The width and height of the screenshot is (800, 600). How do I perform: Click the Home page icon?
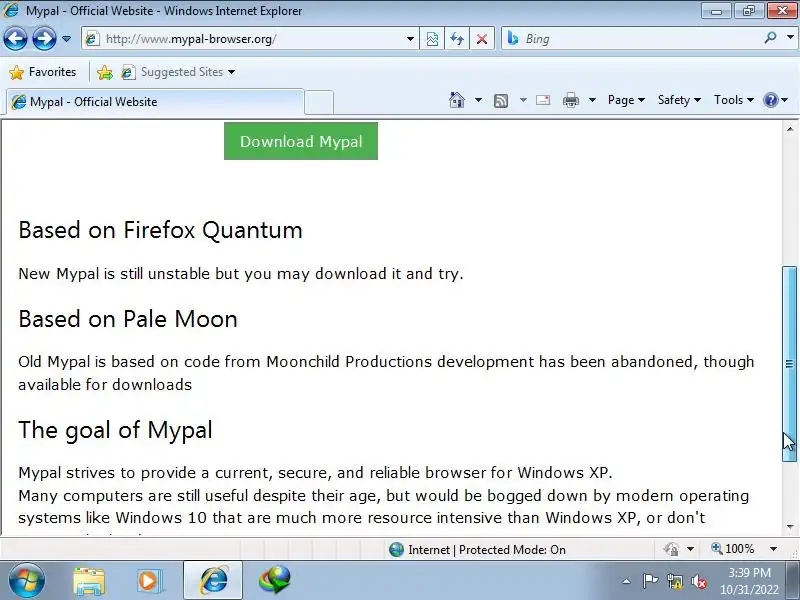457,100
